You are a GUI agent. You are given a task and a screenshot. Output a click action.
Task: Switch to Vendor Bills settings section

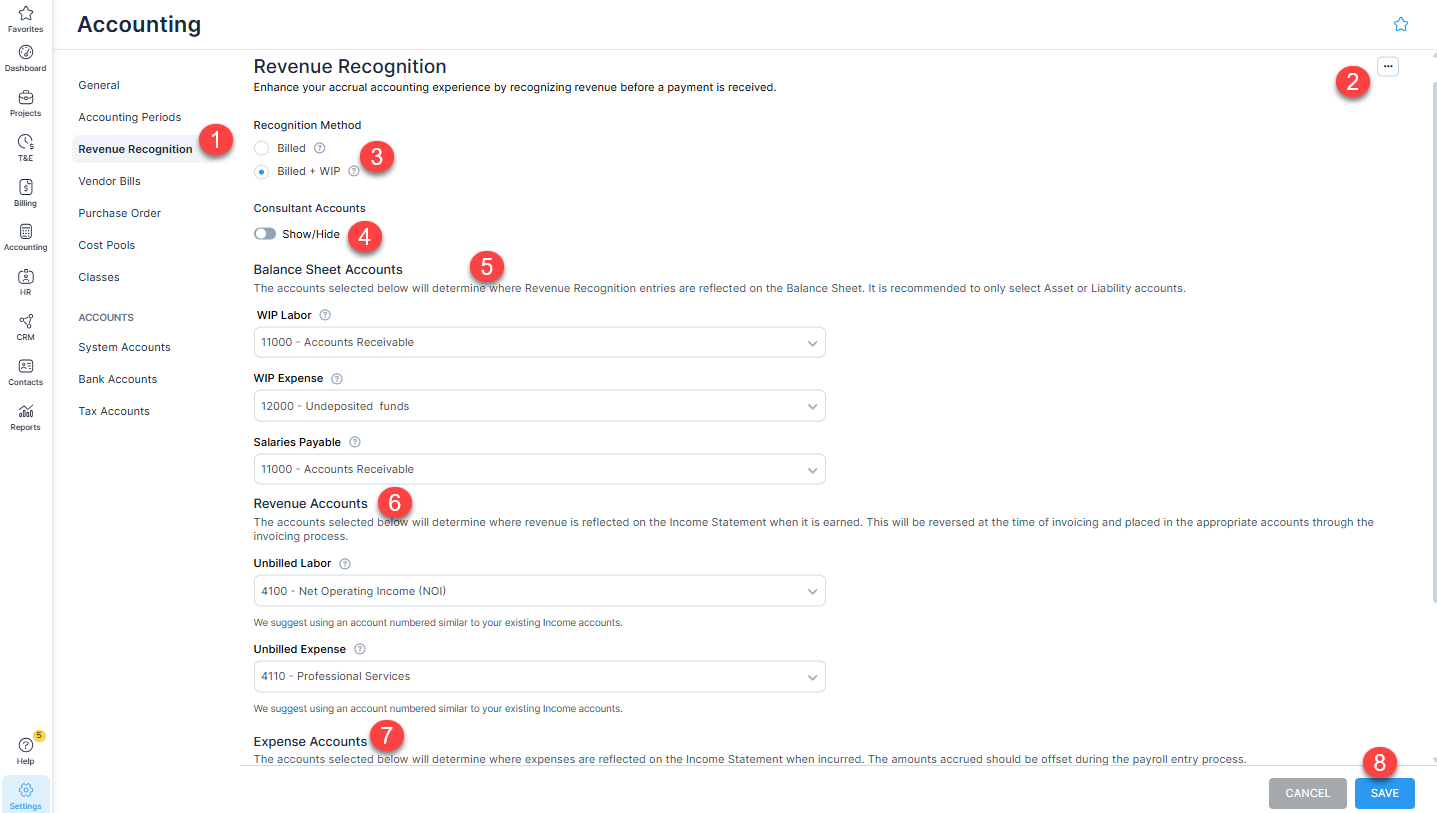110,181
